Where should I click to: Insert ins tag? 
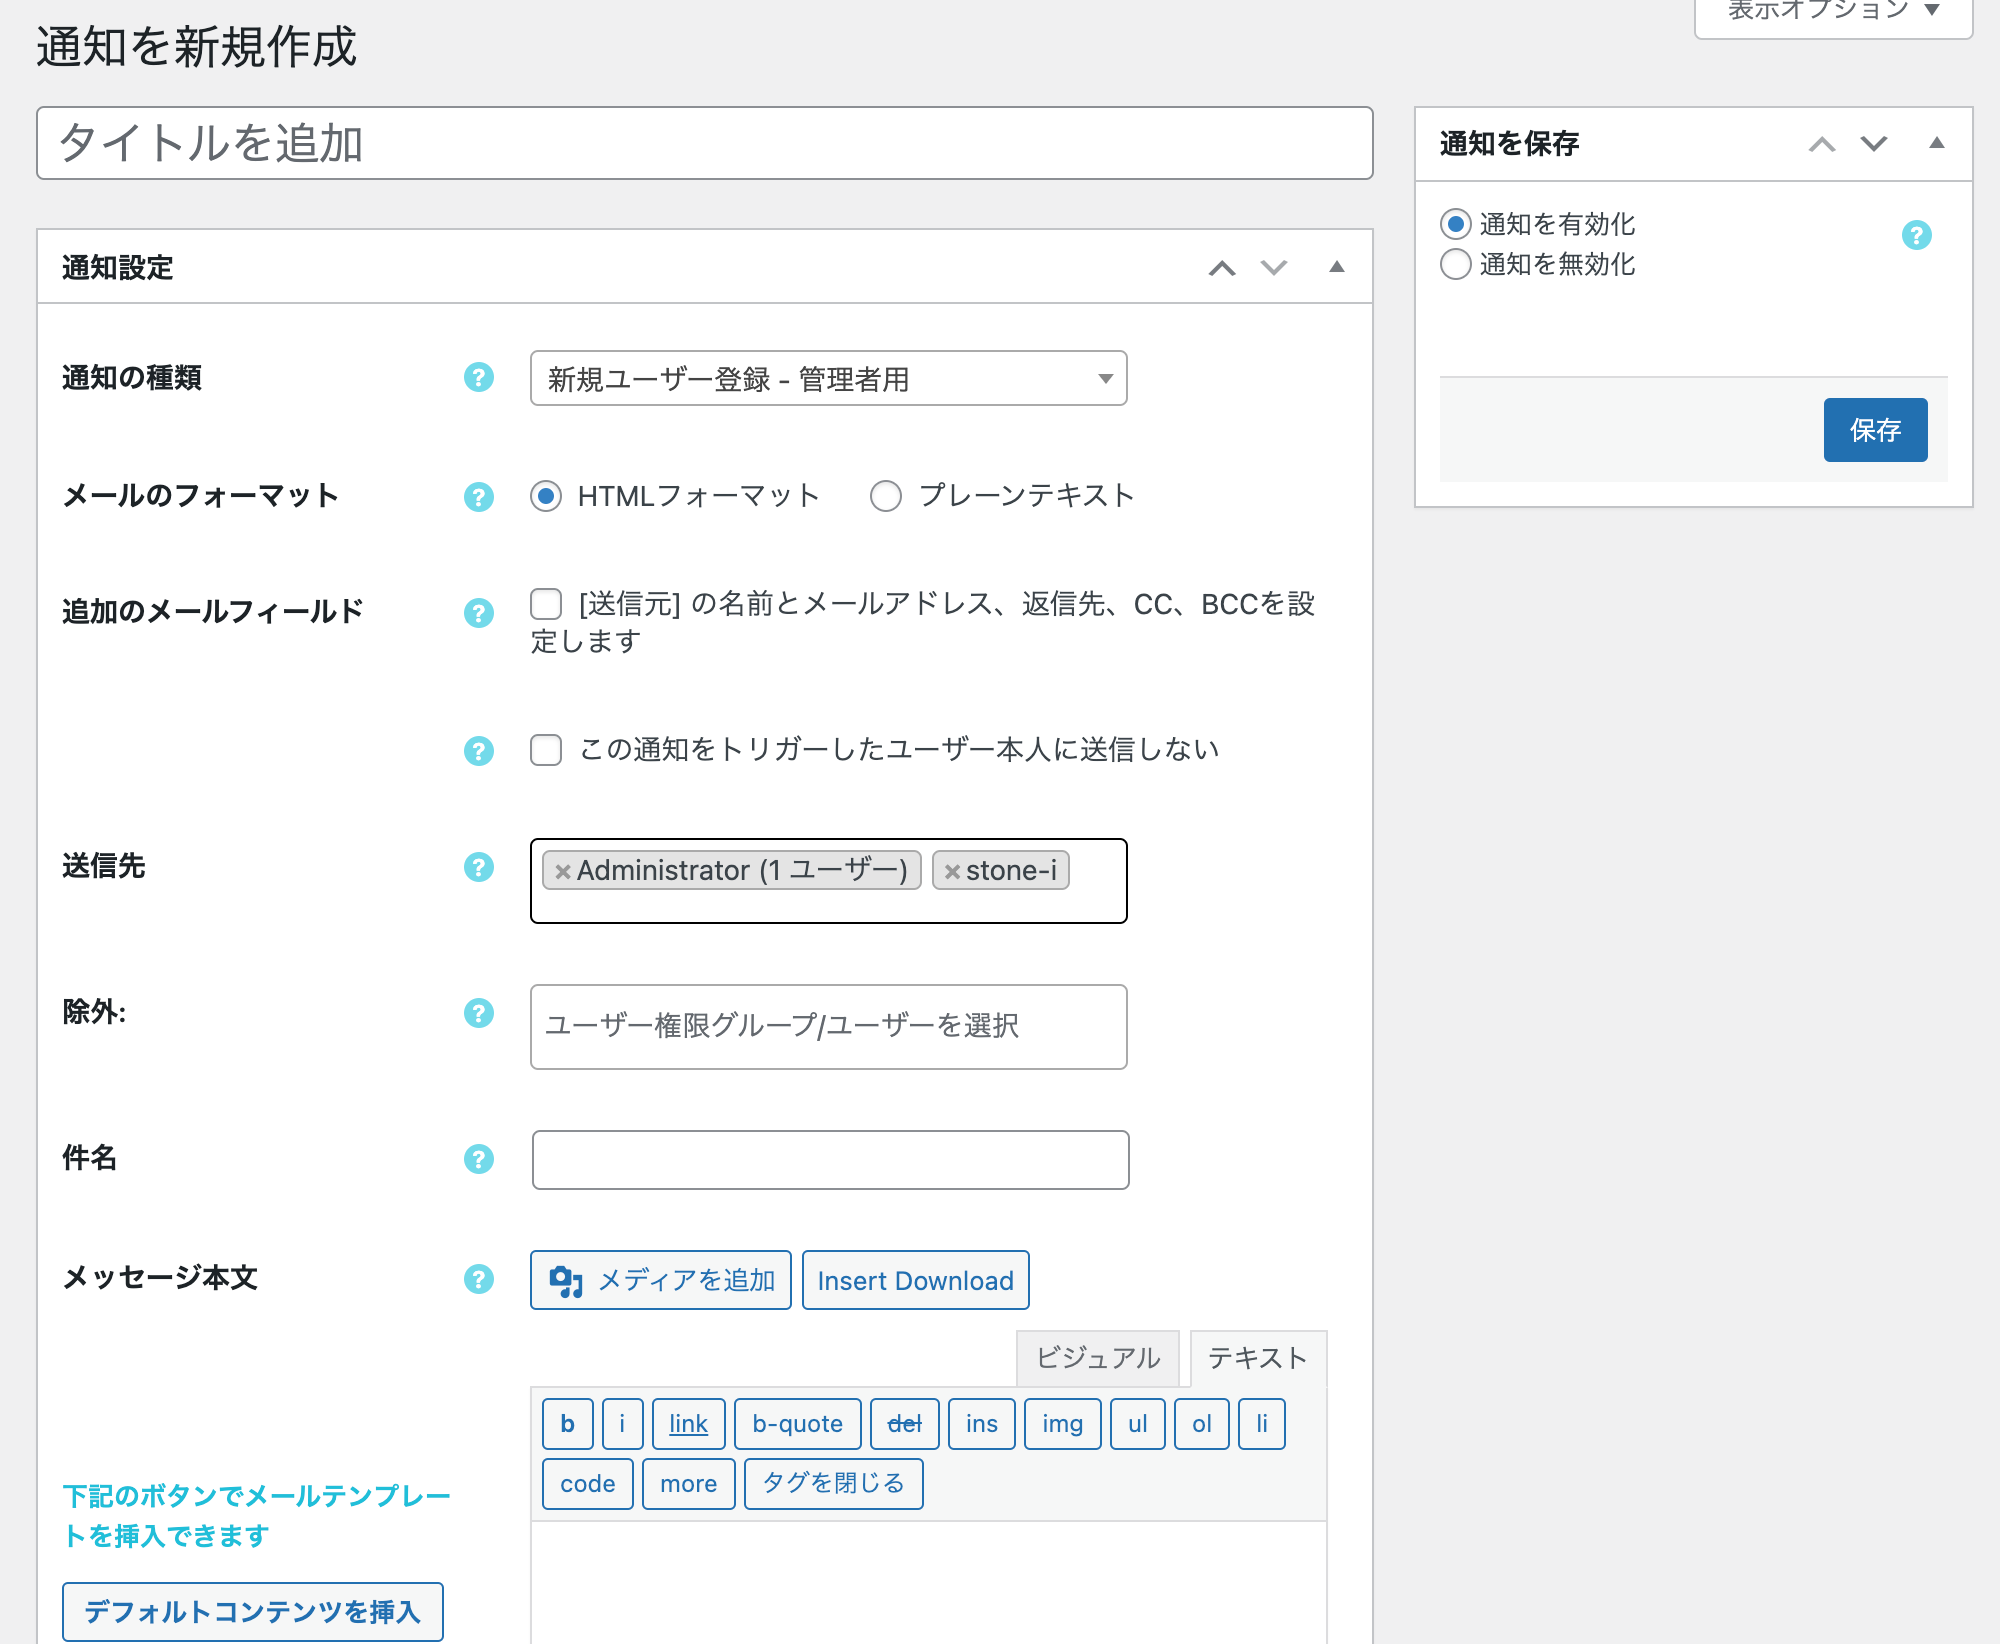coord(981,1424)
